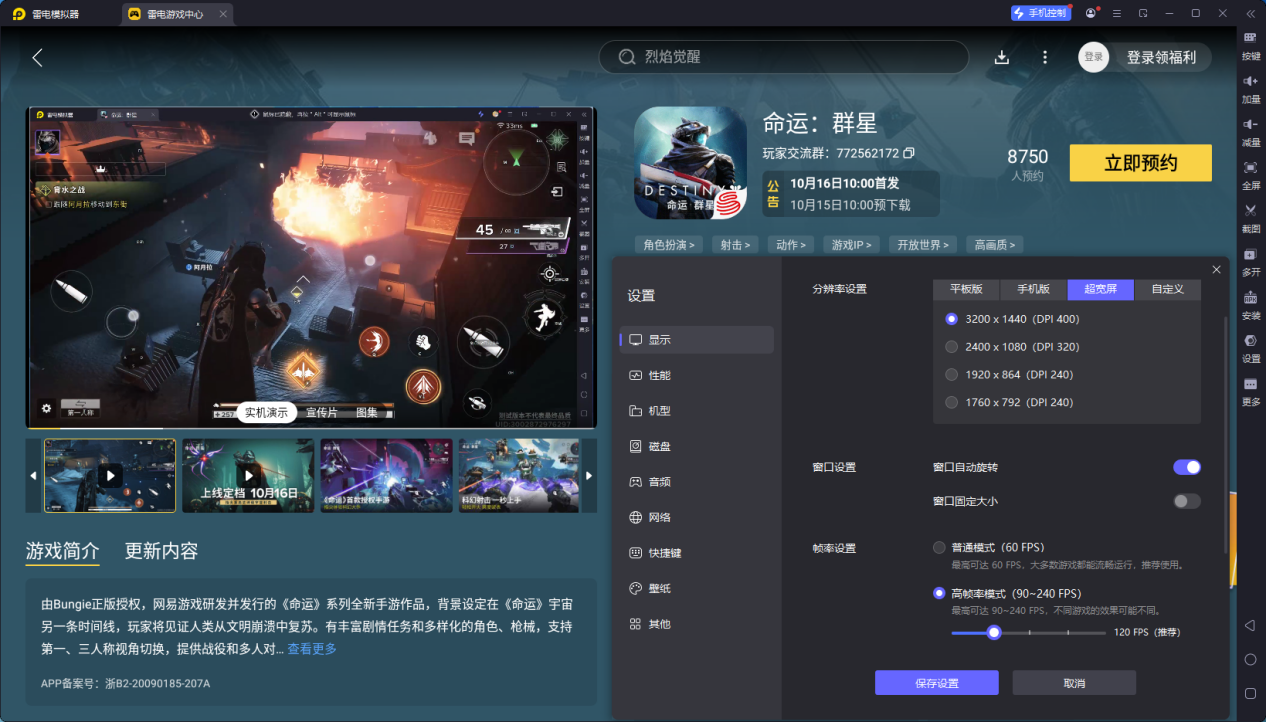Open the download manager icon
Screen dimensions: 1266x722
click(x=1002, y=58)
